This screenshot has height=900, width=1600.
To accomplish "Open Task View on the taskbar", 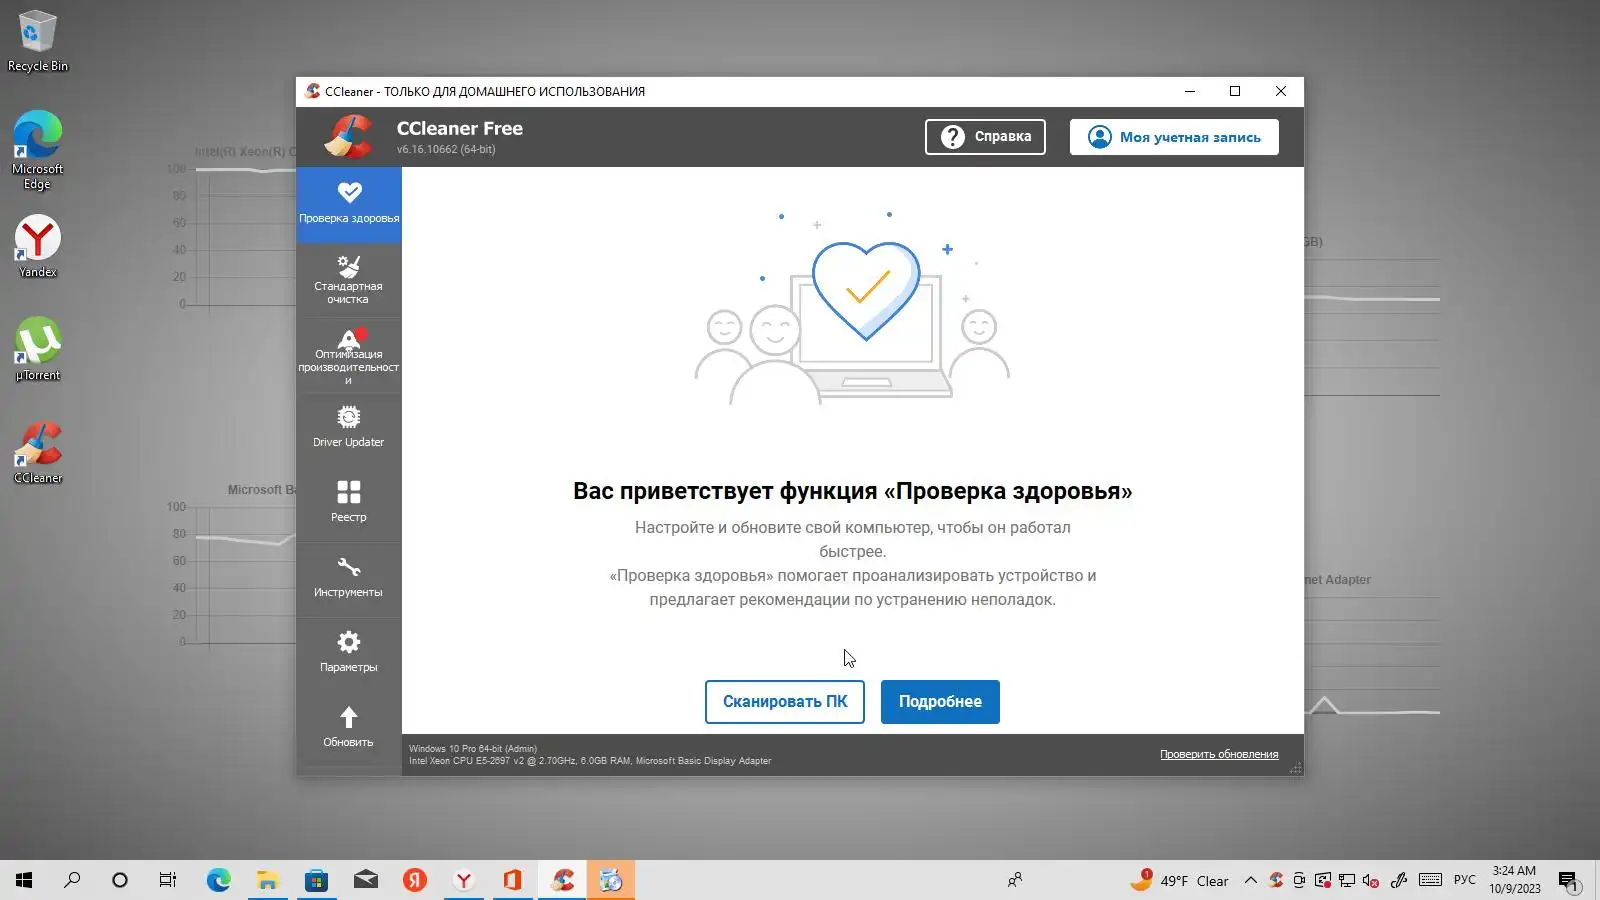I will coord(168,880).
